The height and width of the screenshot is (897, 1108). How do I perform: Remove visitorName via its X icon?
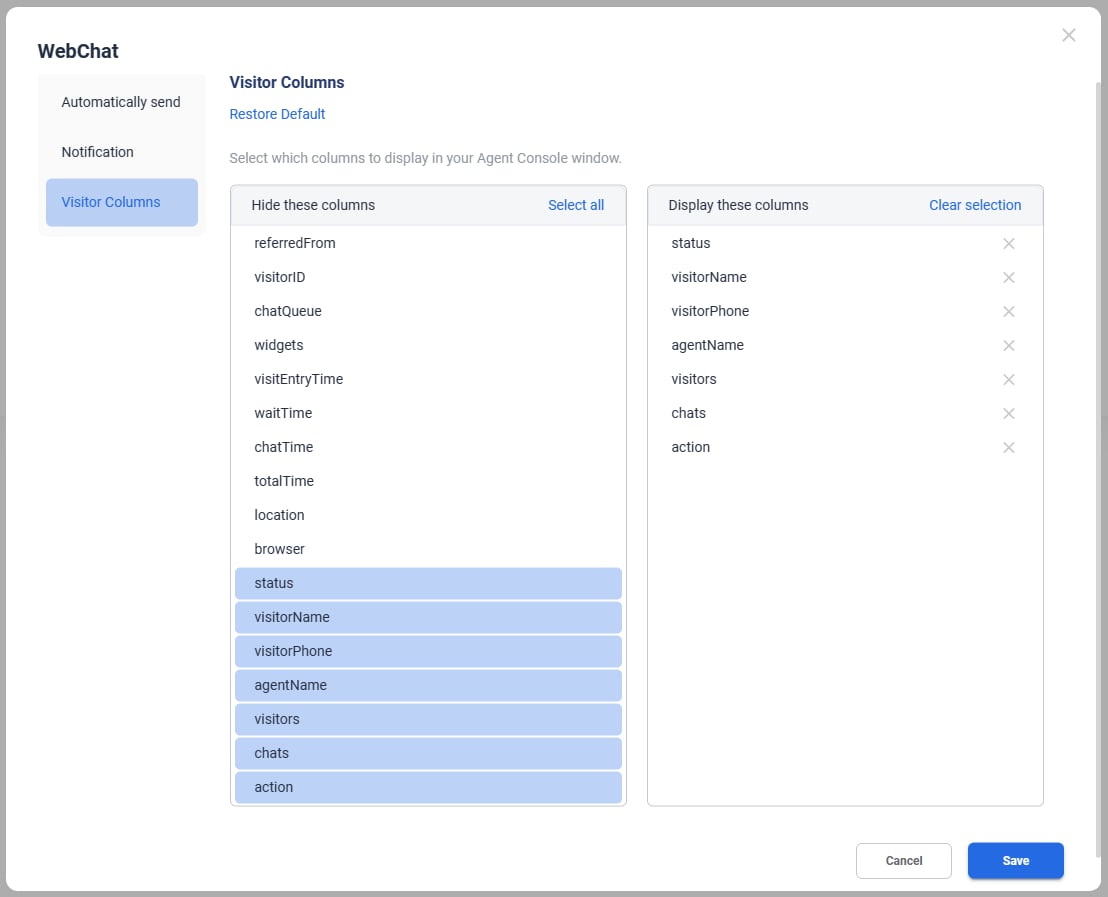[1008, 278]
